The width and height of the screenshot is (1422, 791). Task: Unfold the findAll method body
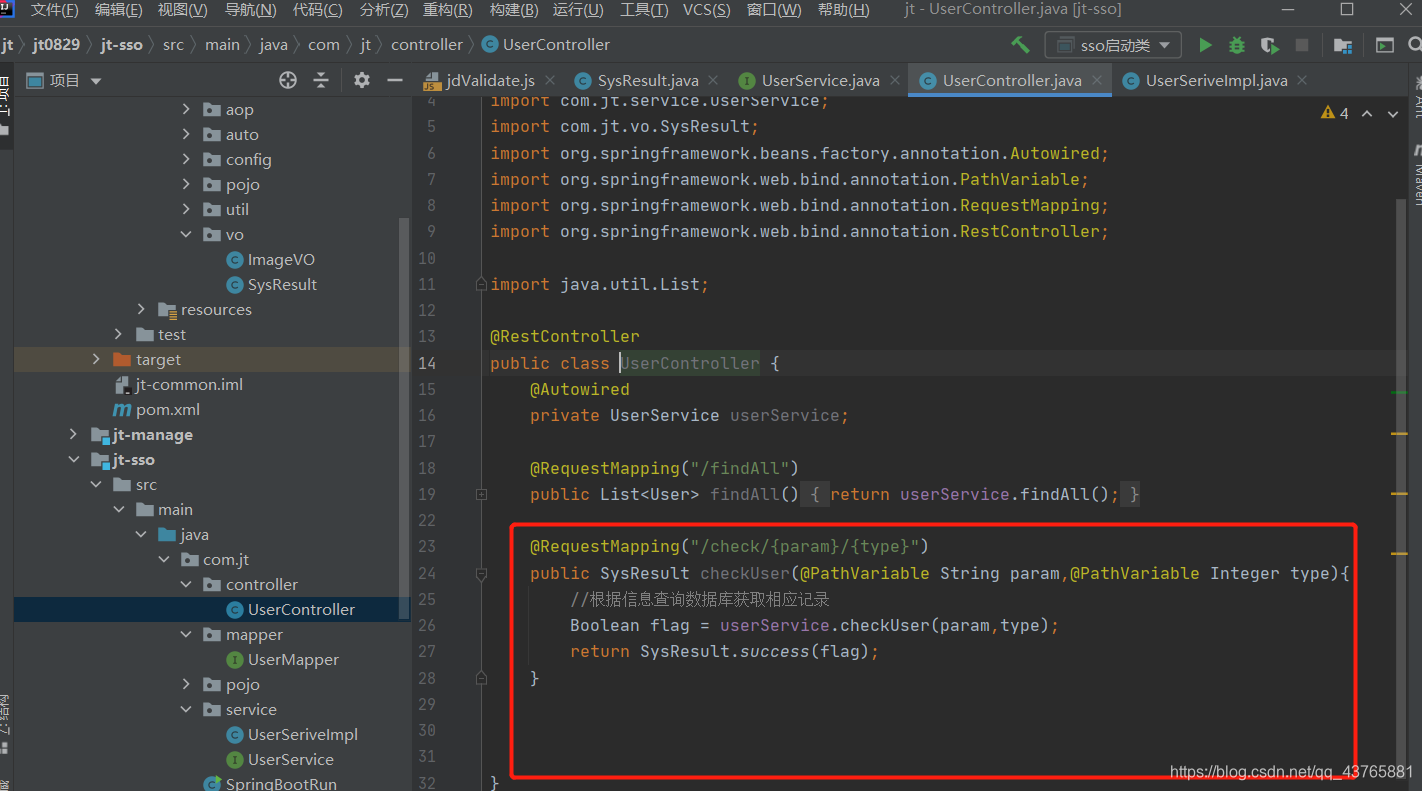[482, 494]
